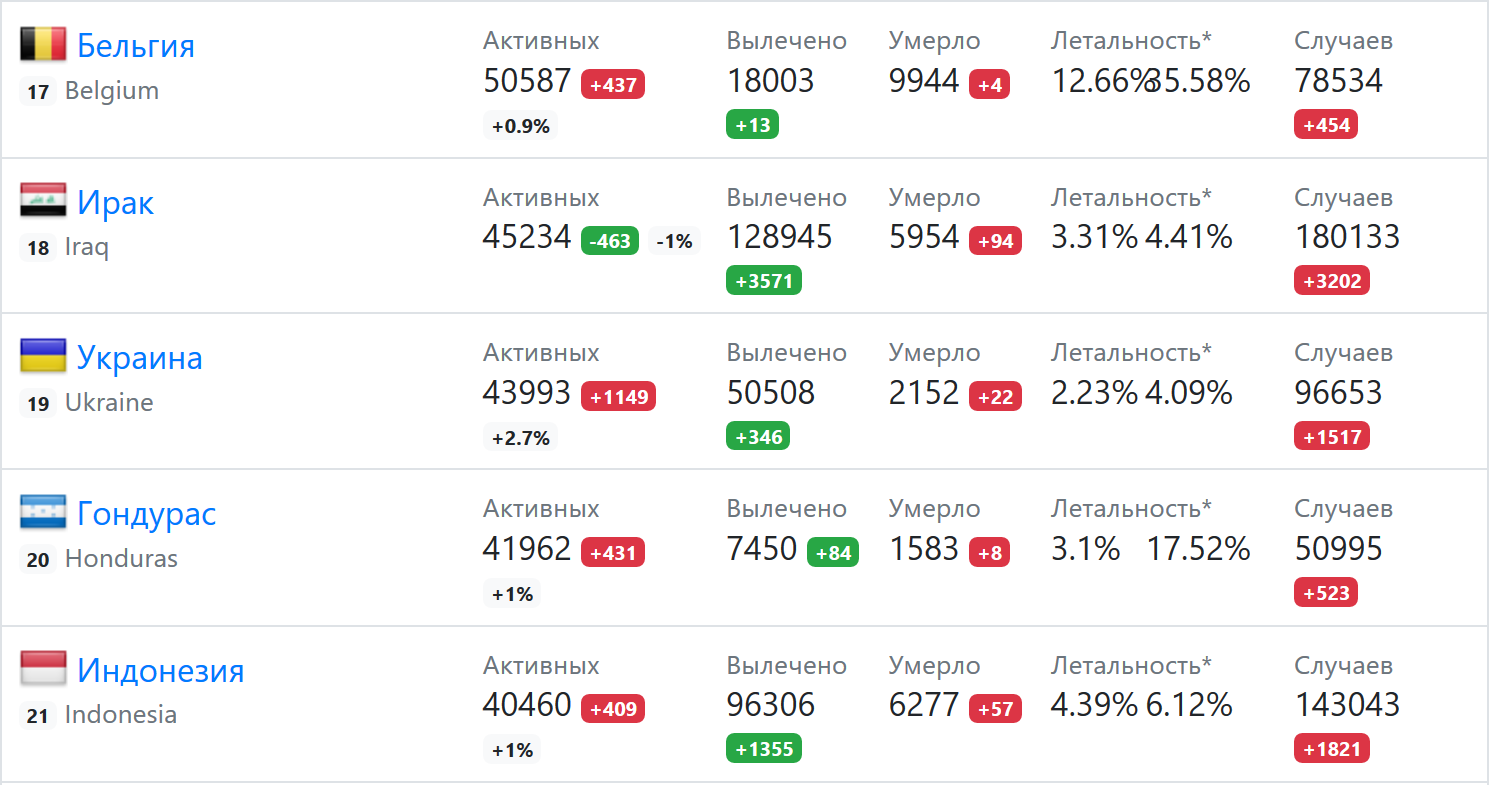Click Ukraine's +1149 active cases badge
Image resolution: width=1489 pixels, height=785 pixels.
[619, 397]
